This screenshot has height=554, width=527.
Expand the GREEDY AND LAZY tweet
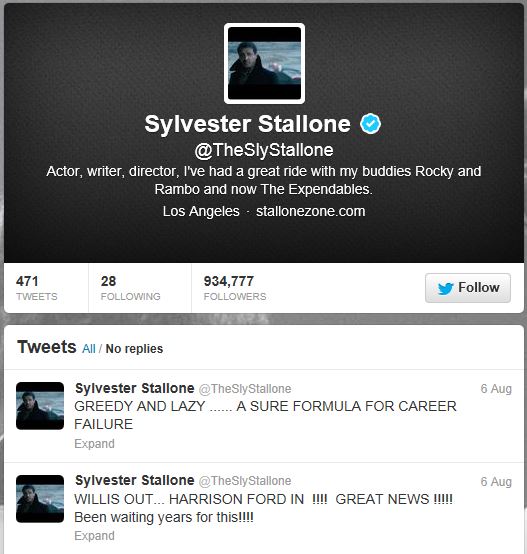[94, 443]
